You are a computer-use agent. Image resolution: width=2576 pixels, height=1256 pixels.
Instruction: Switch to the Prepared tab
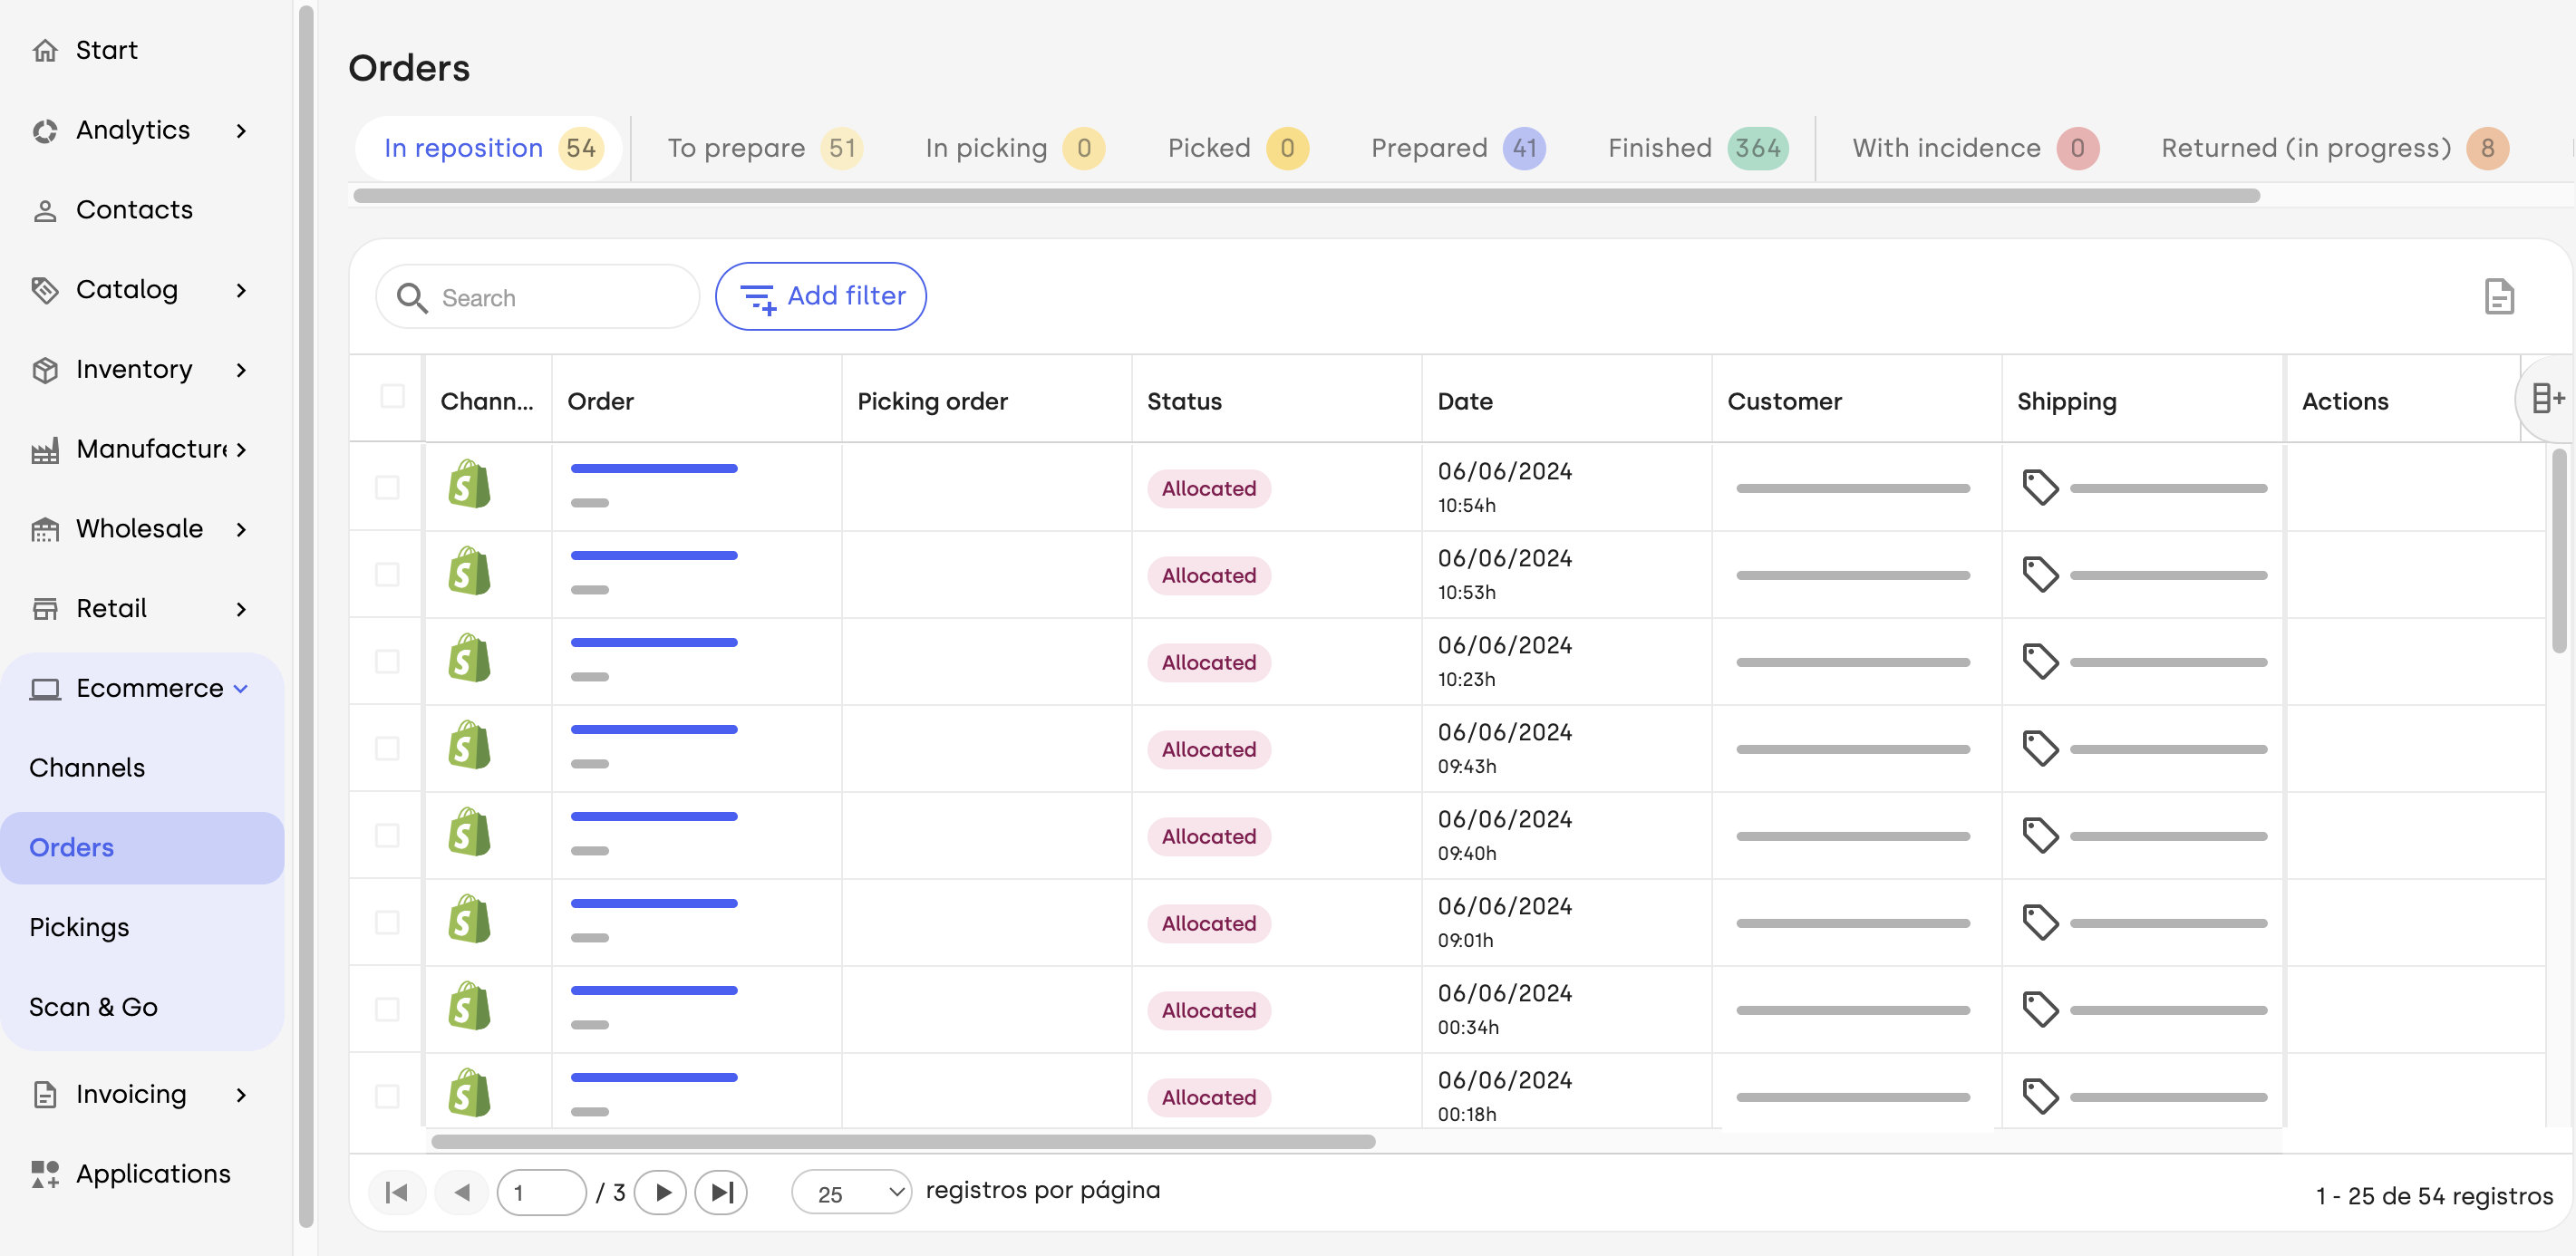coord(1457,148)
